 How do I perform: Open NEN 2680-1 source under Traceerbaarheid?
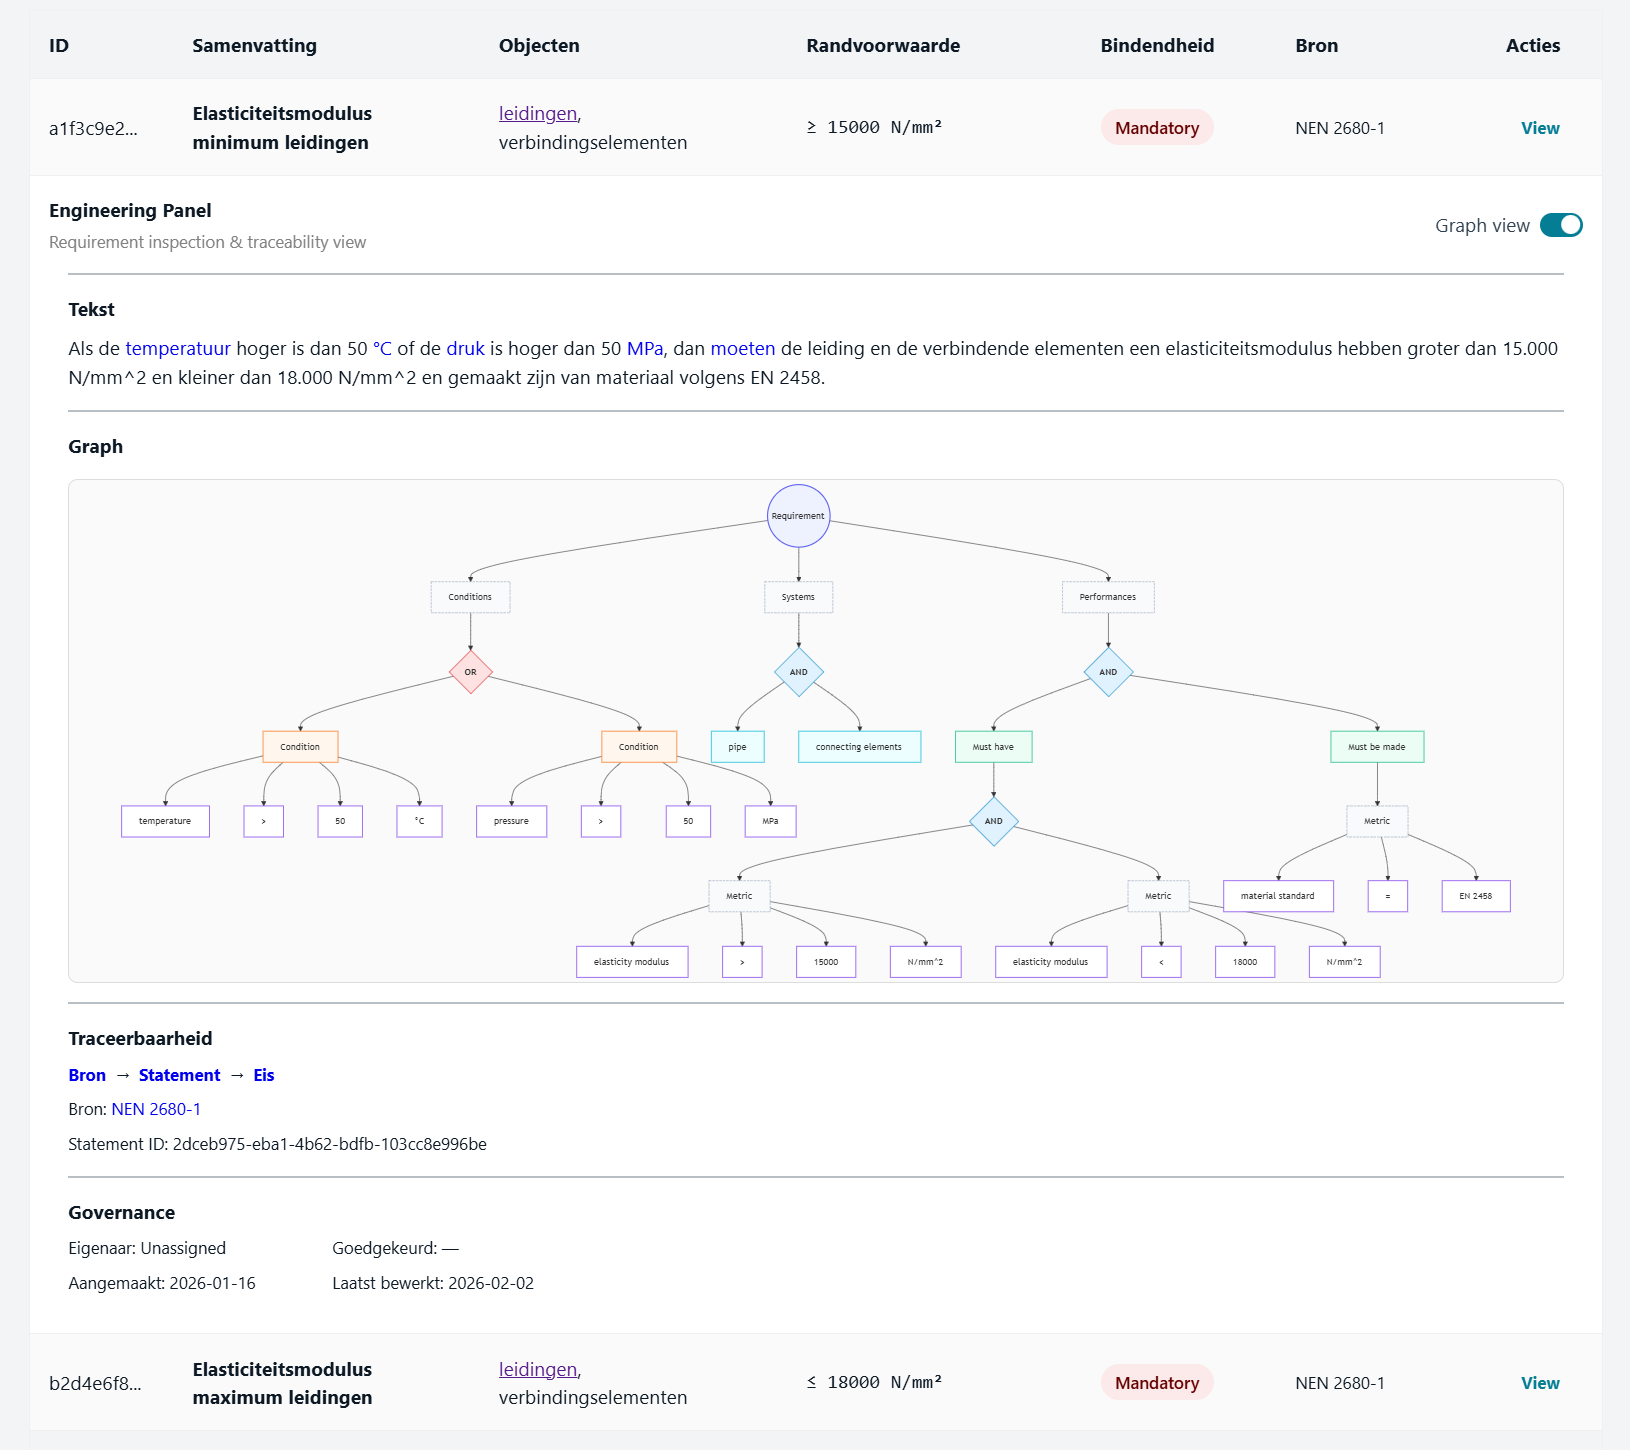point(156,1109)
